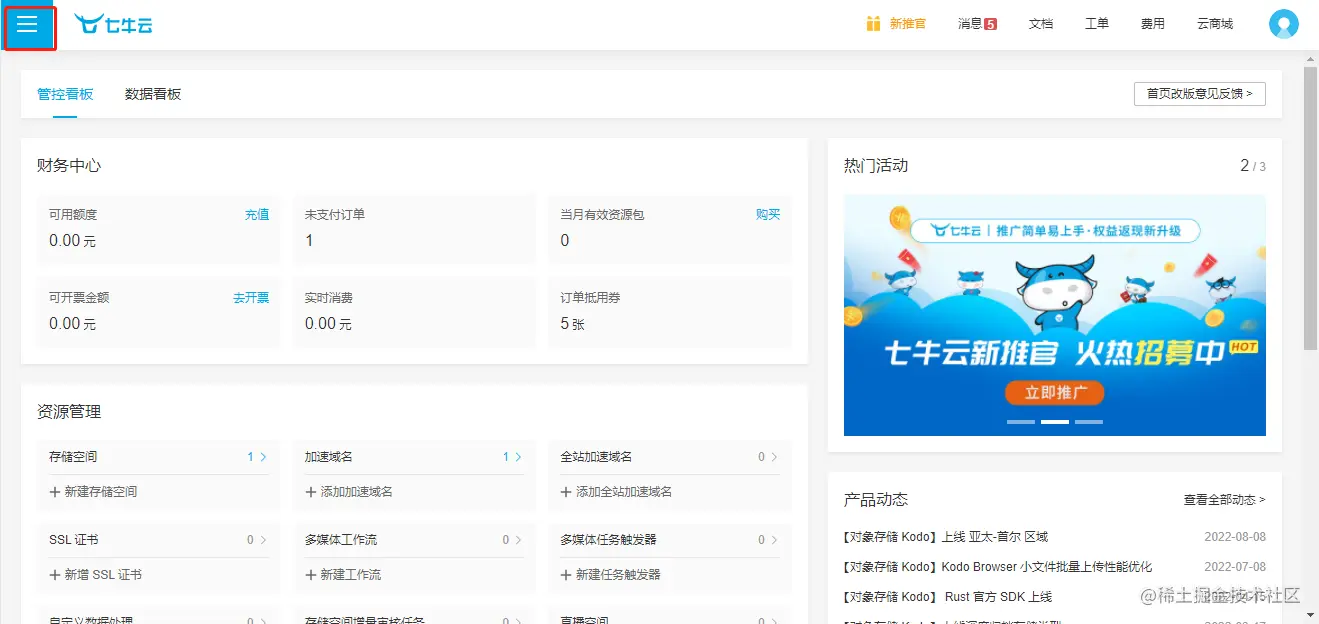This screenshot has height=624, width=1319.
Task: Select second carousel indicator on banner
Action: pos(1055,422)
